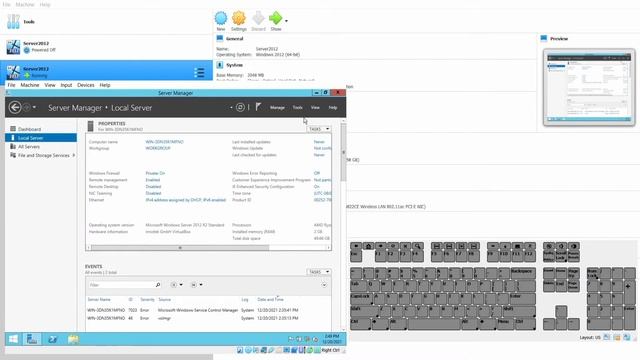
Task: Click the WORKGROUP link
Action: click(158, 148)
